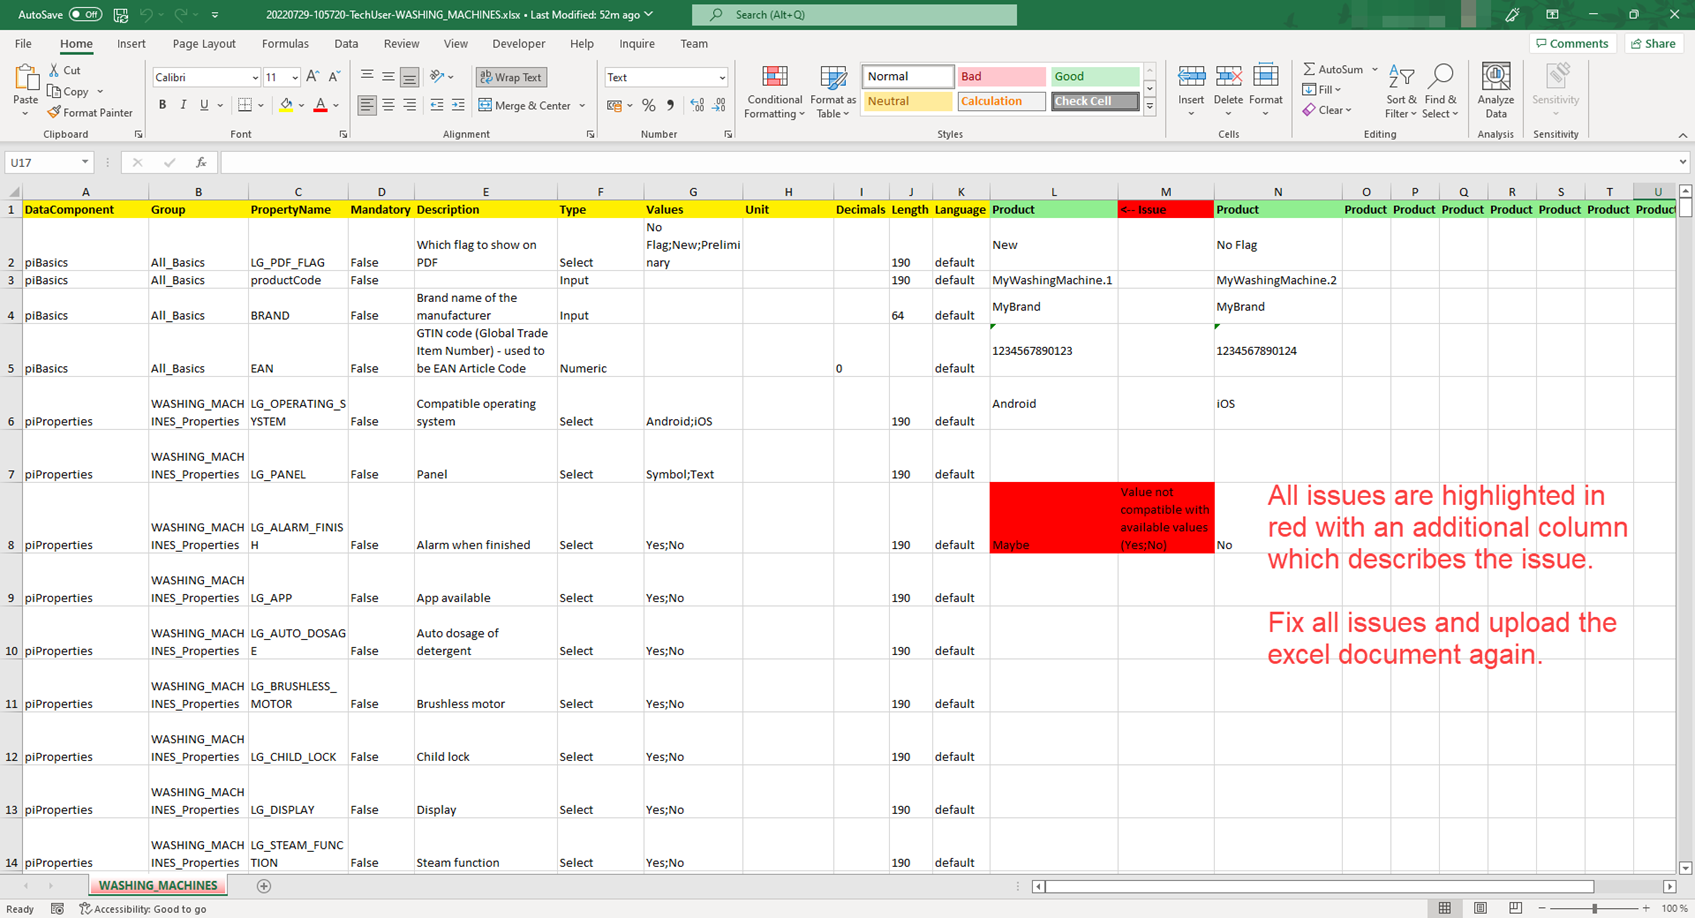
Task: Click the percent style icon
Action: pyautogui.click(x=649, y=105)
